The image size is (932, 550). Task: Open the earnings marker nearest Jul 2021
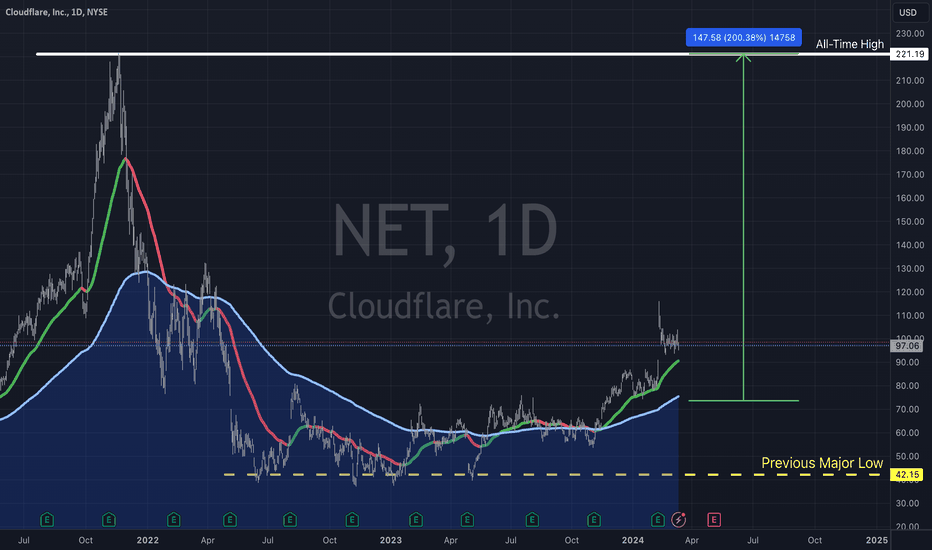(47, 520)
